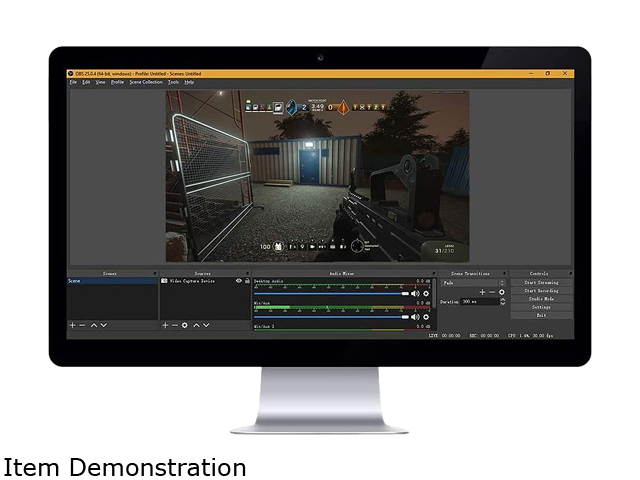Open Mic/Aux settings gear icon
Viewport: 640px width, 480px height.
tap(427, 317)
